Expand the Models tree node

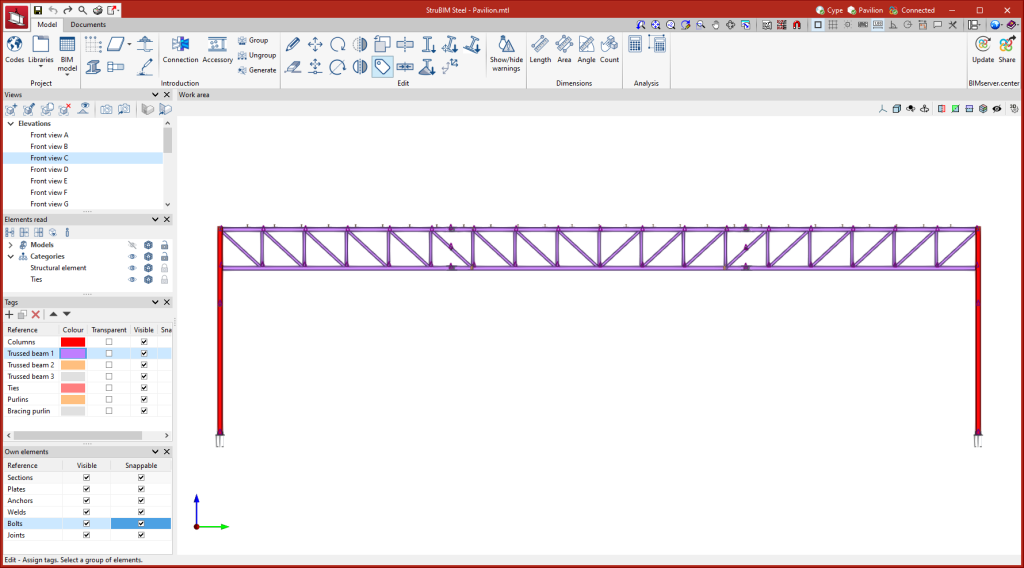(x=10, y=245)
